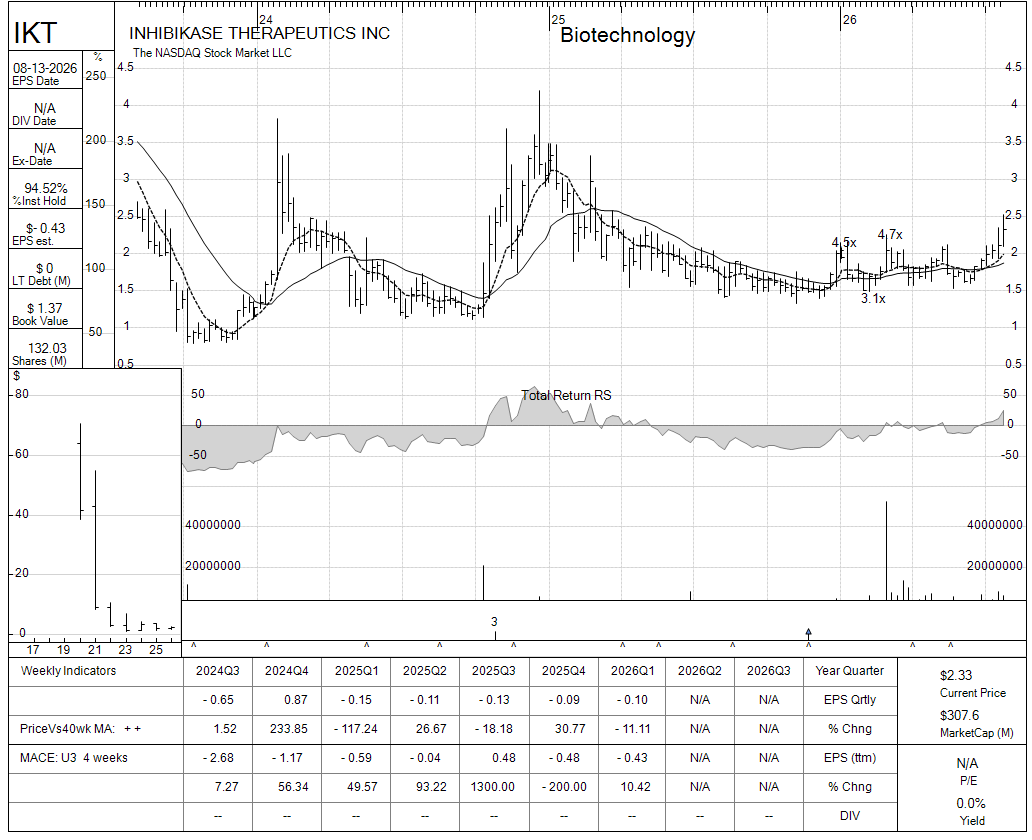Click the 40000000 volume label on the left
1032x840 pixels.
[213, 525]
